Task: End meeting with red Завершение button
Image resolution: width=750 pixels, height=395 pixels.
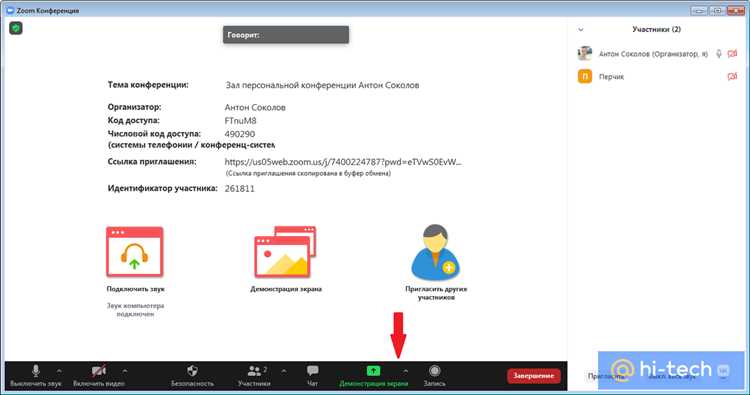Action: point(533,376)
